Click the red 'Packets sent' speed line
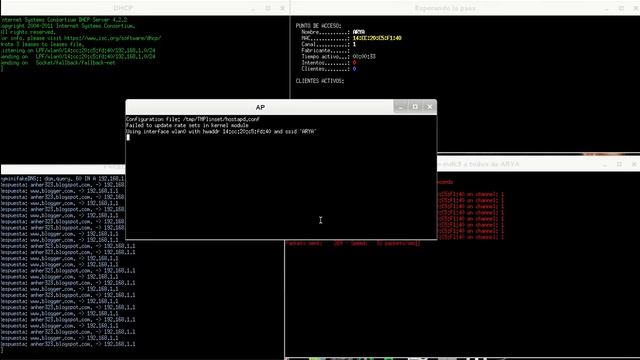This screenshot has width=640, height=360. click(353, 243)
